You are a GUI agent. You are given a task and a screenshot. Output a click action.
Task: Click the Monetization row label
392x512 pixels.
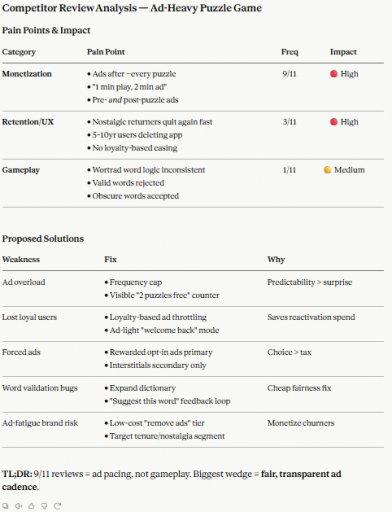tap(27, 74)
